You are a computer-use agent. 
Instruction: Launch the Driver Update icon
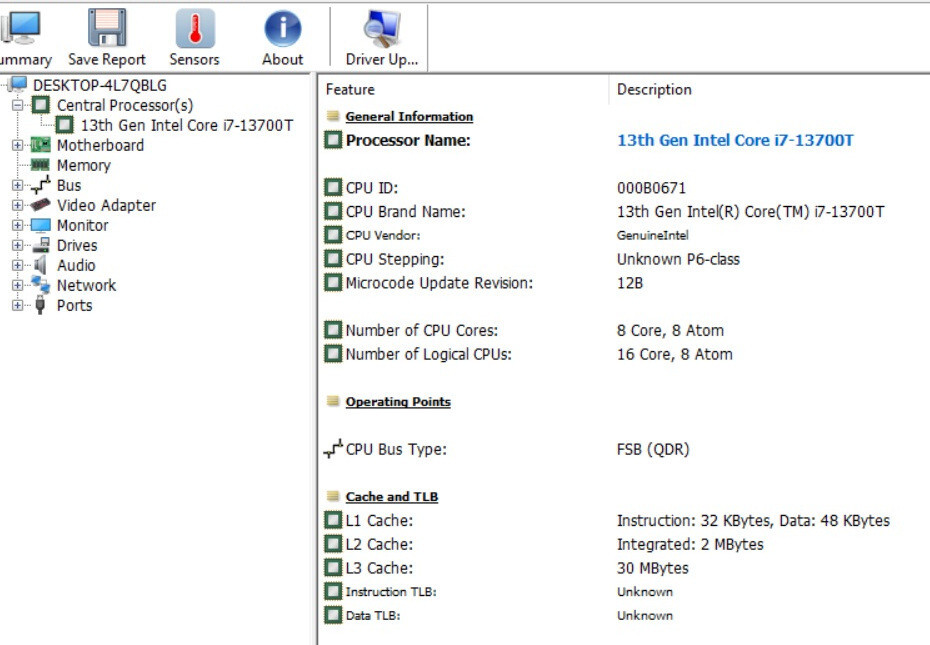coord(382,28)
